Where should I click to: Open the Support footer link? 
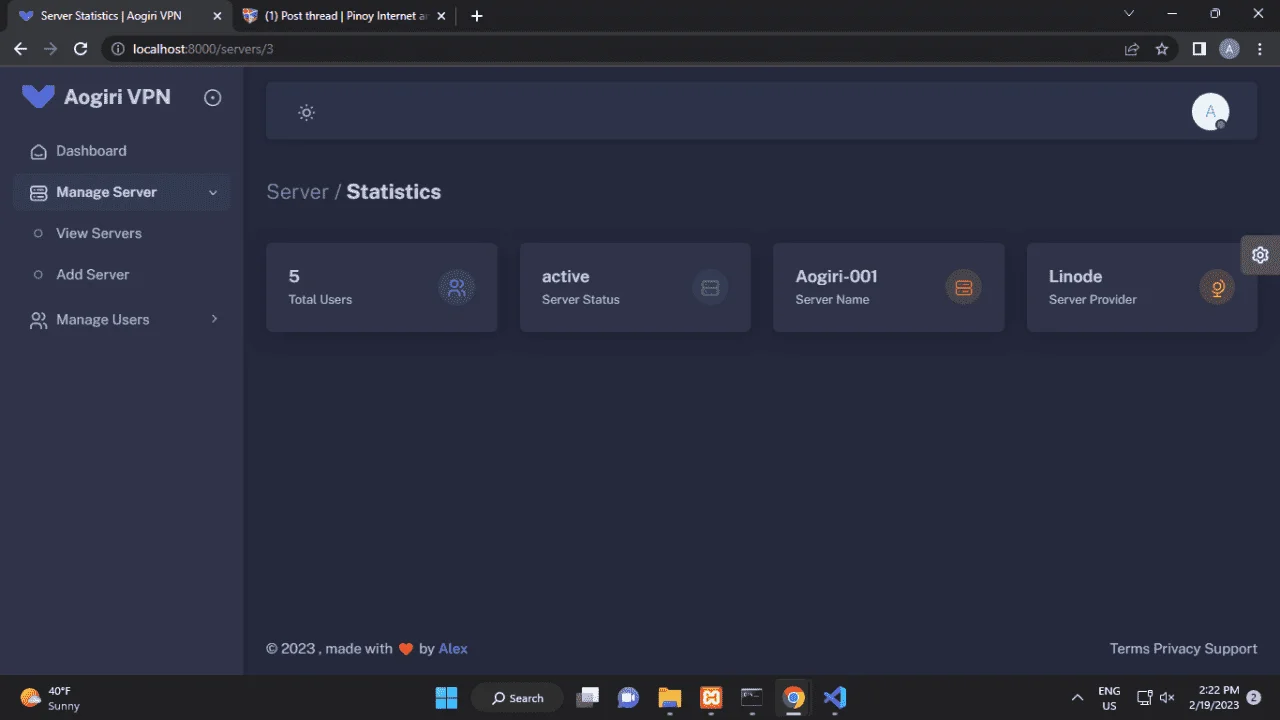pos(1231,648)
